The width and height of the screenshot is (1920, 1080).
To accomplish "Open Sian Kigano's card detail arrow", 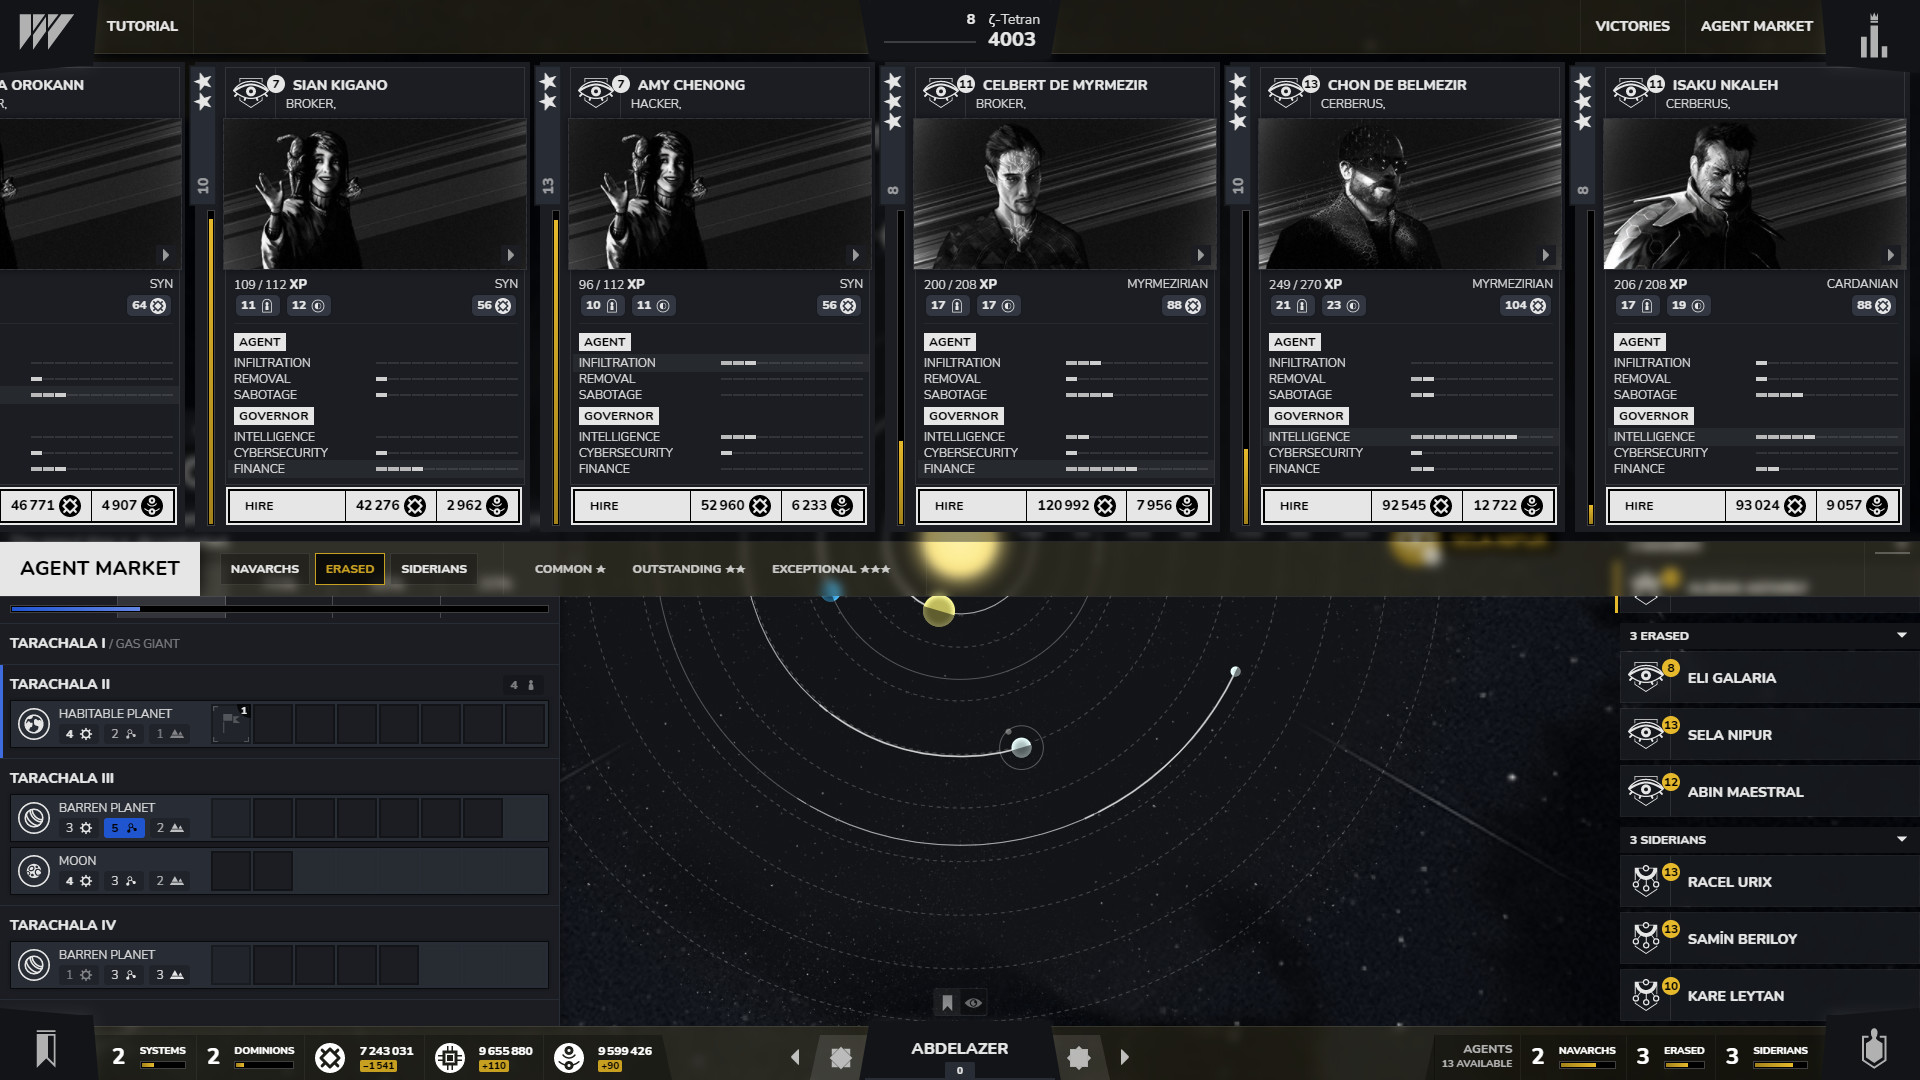I will [510, 255].
